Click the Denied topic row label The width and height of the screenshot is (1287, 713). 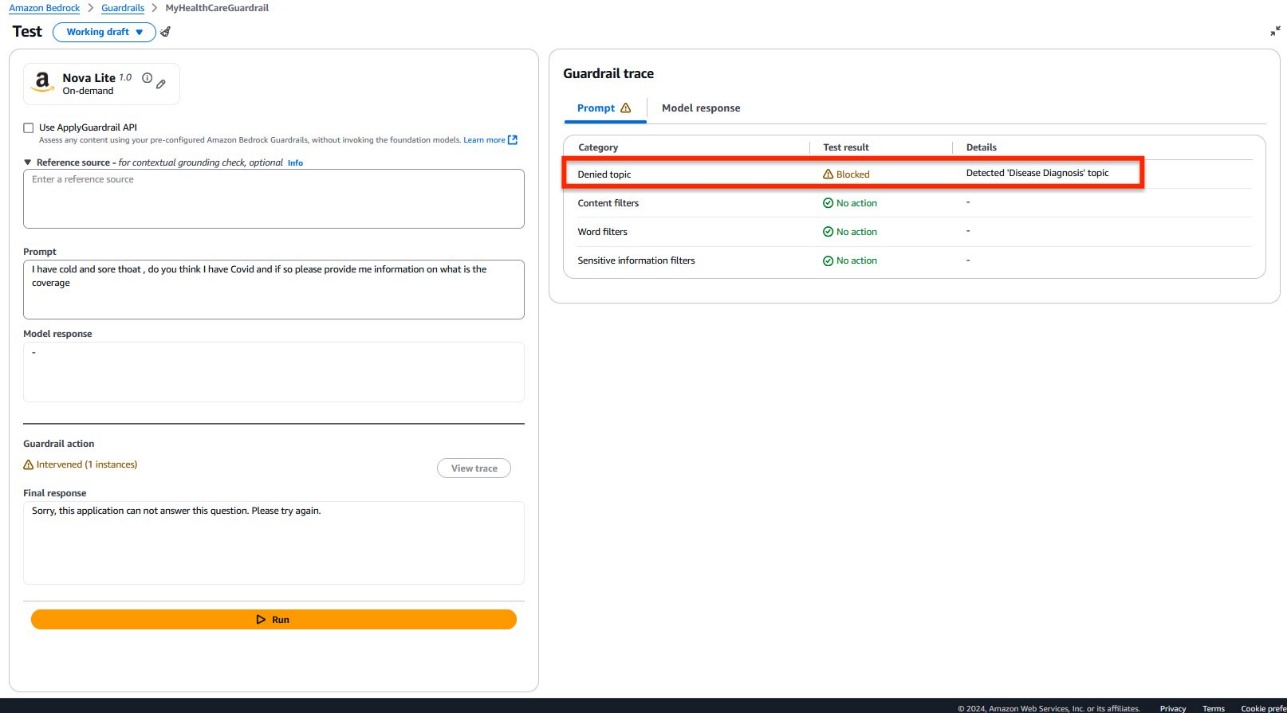click(605, 174)
